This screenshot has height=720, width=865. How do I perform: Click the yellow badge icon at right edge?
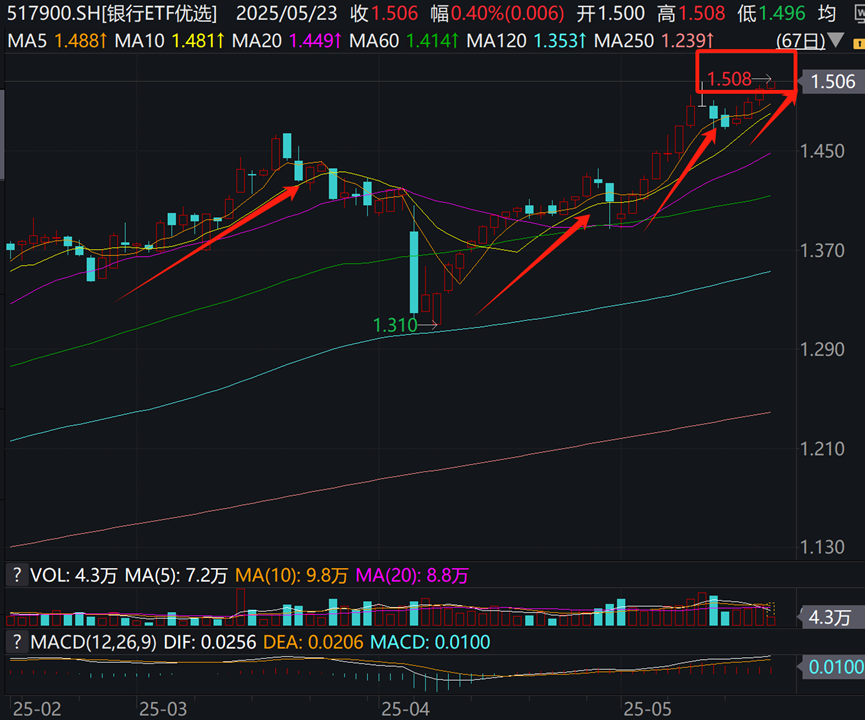(859, 43)
